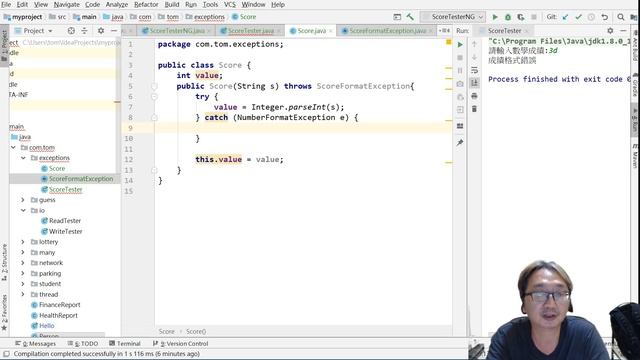
Task: Click editor inspection status indicator
Action: click(x=449, y=42)
